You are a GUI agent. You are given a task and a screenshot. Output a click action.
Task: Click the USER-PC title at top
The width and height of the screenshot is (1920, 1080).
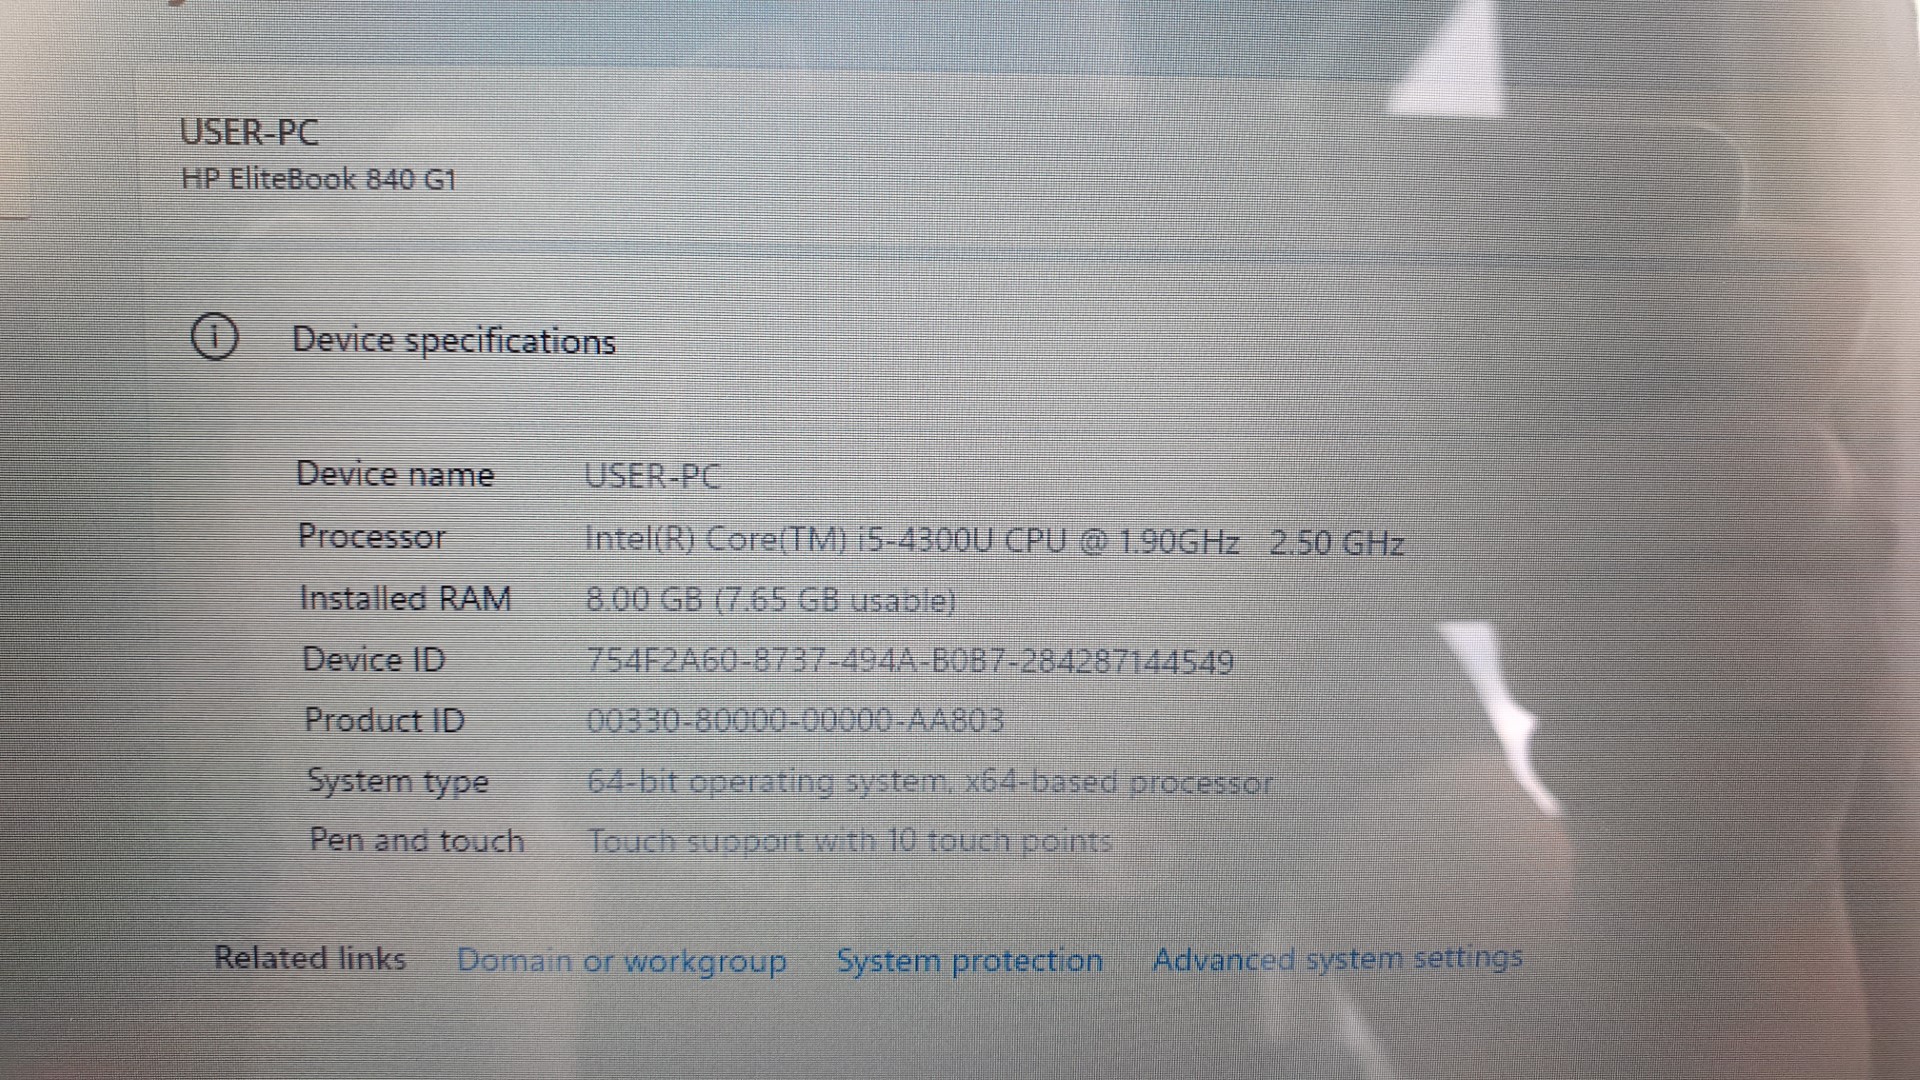(249, 132)
